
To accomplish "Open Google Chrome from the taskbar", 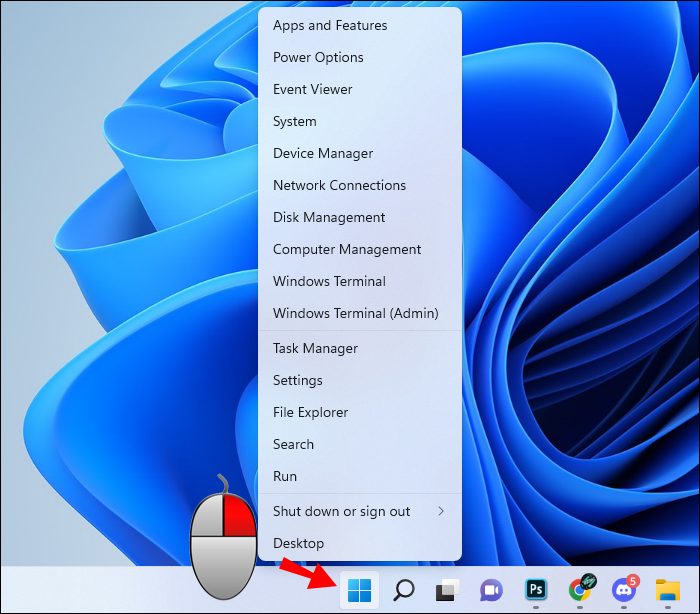I will click(580, 591).
